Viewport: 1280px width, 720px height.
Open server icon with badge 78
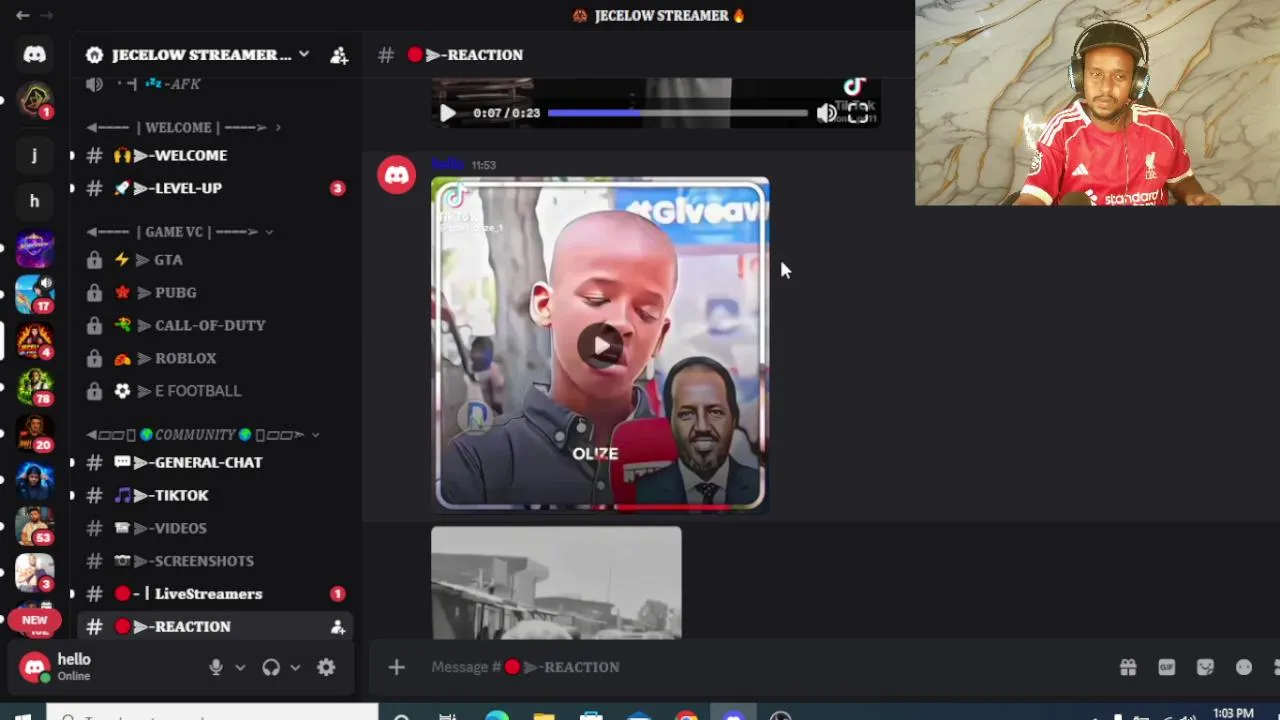coord(34,387)
